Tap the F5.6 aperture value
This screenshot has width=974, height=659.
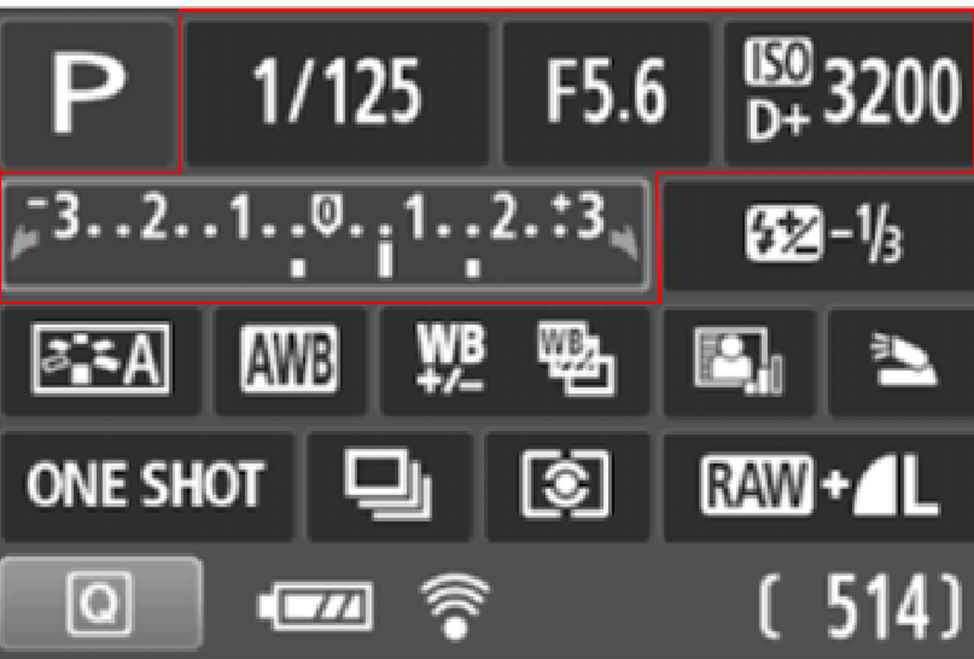coord(606,93)
